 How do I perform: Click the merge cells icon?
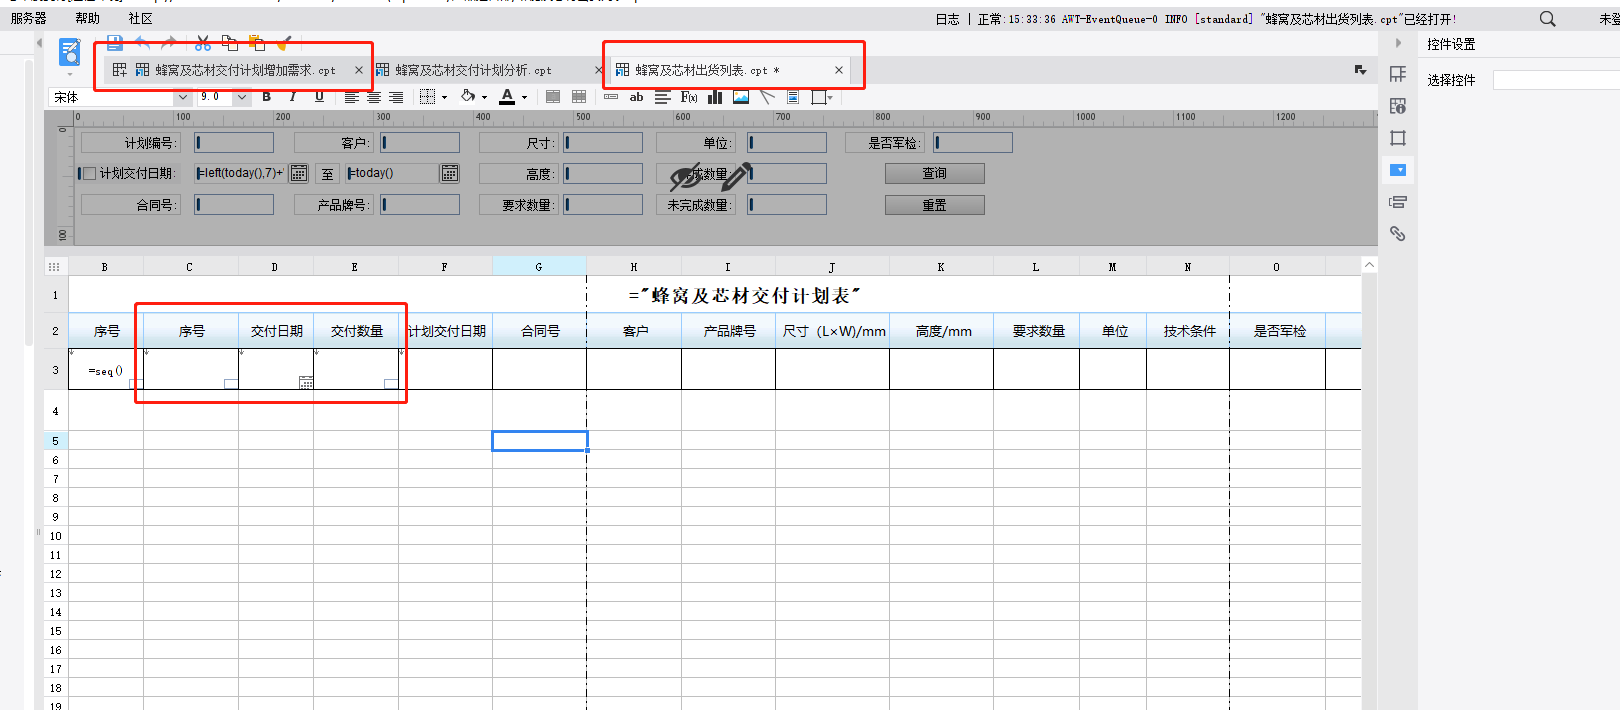coord(553,97)
